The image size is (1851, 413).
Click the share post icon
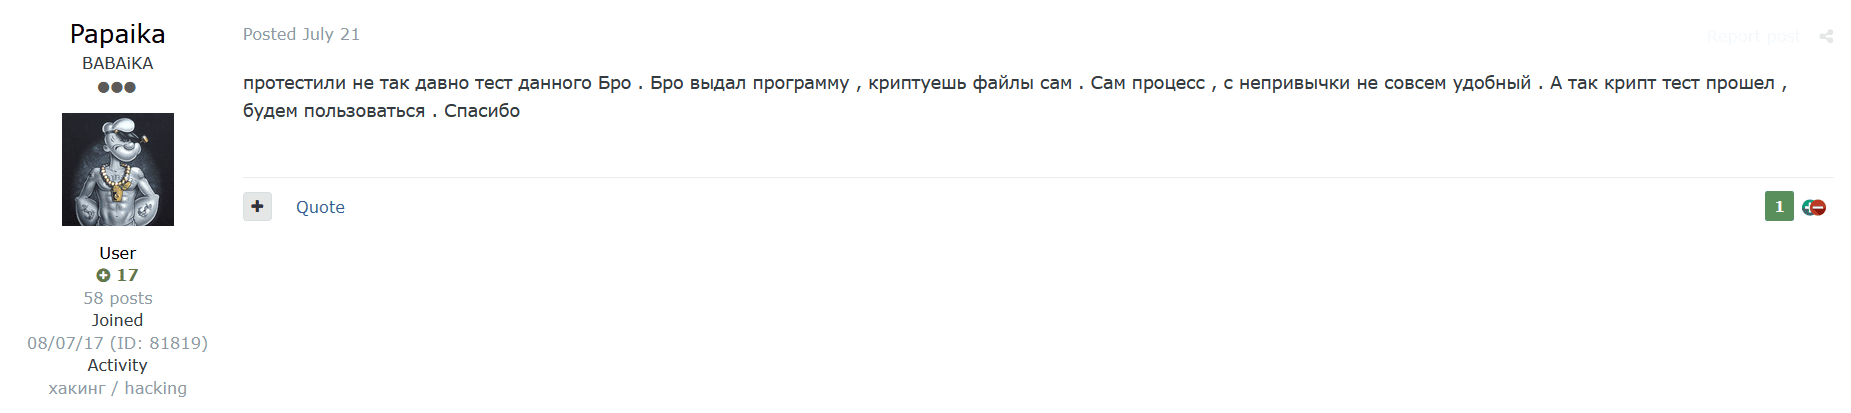1826,36
